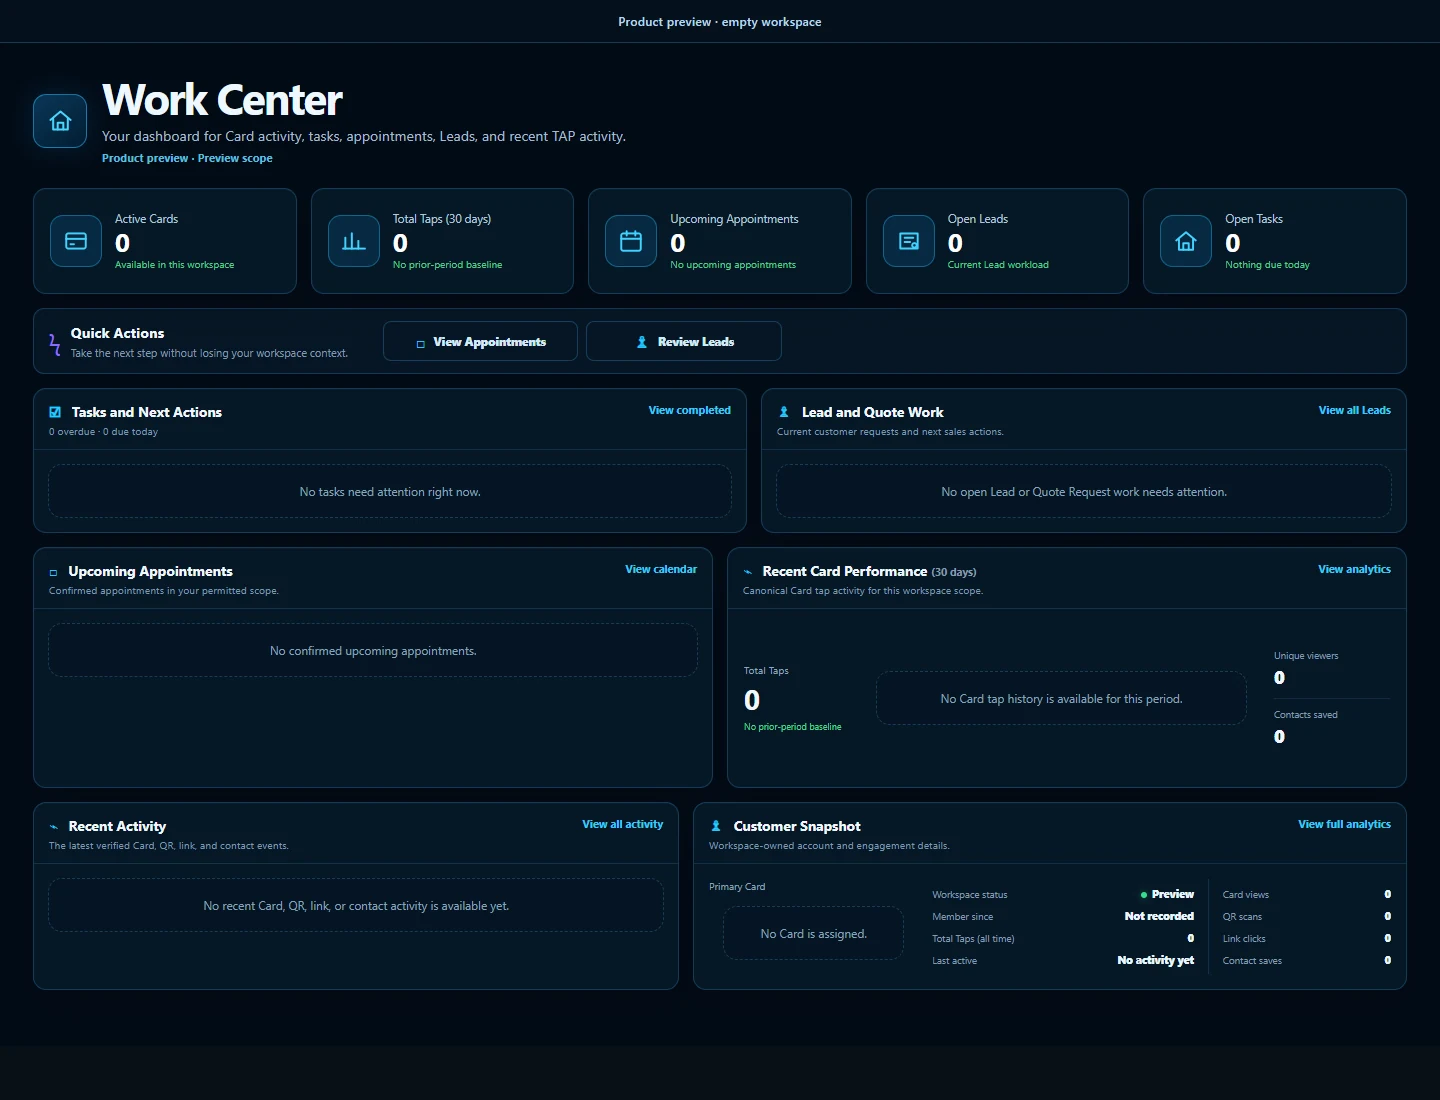The width and height of the screenshot is (1440, 1100).
Task: Click the Open Leads stat icon
Action: point(909,241)
